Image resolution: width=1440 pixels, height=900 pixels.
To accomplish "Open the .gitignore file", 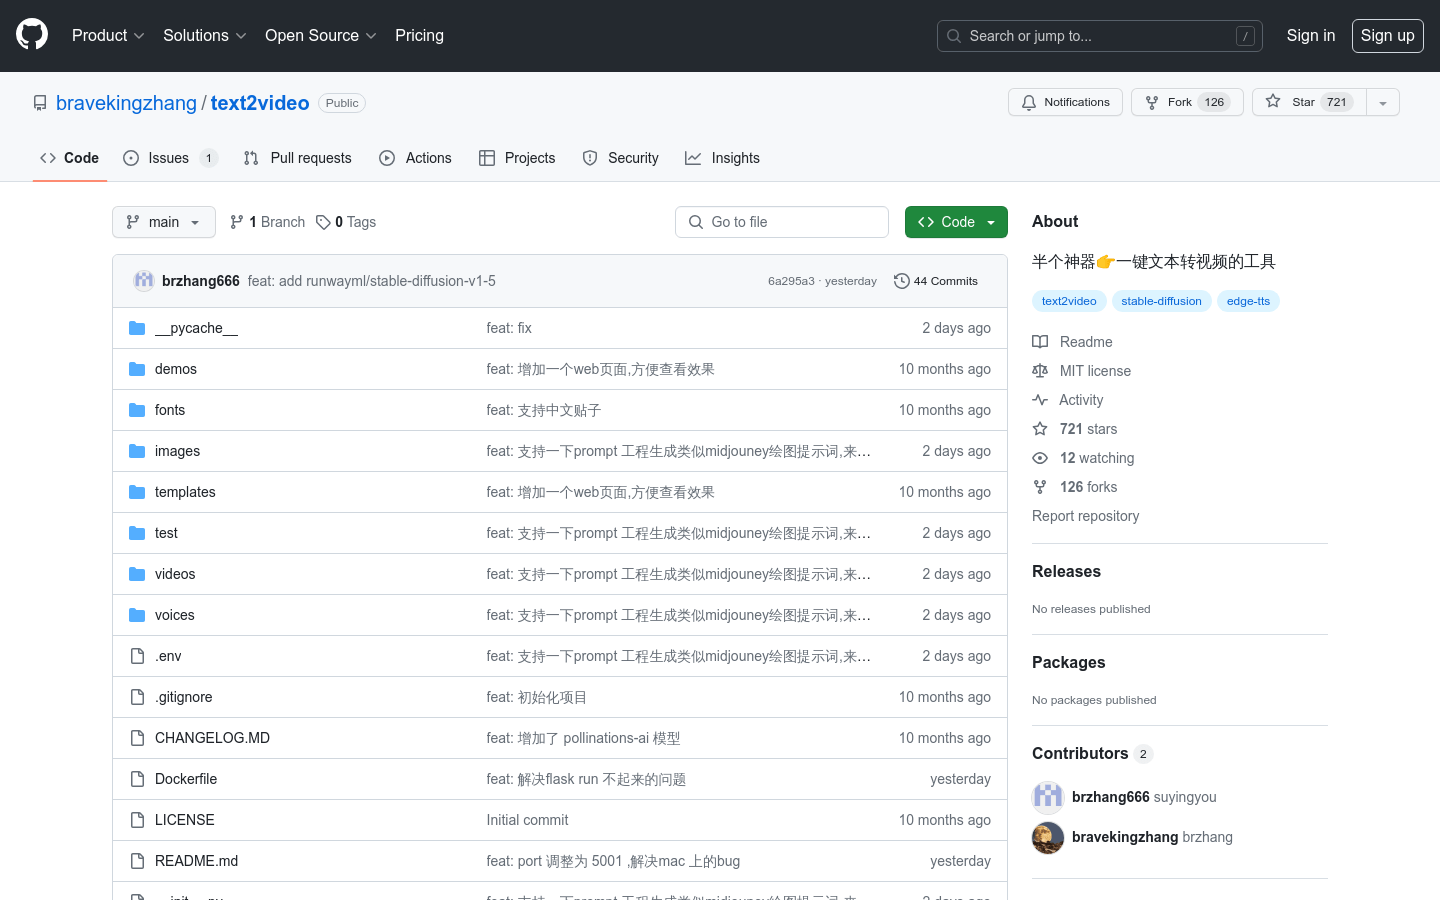I will pos(184,697).
